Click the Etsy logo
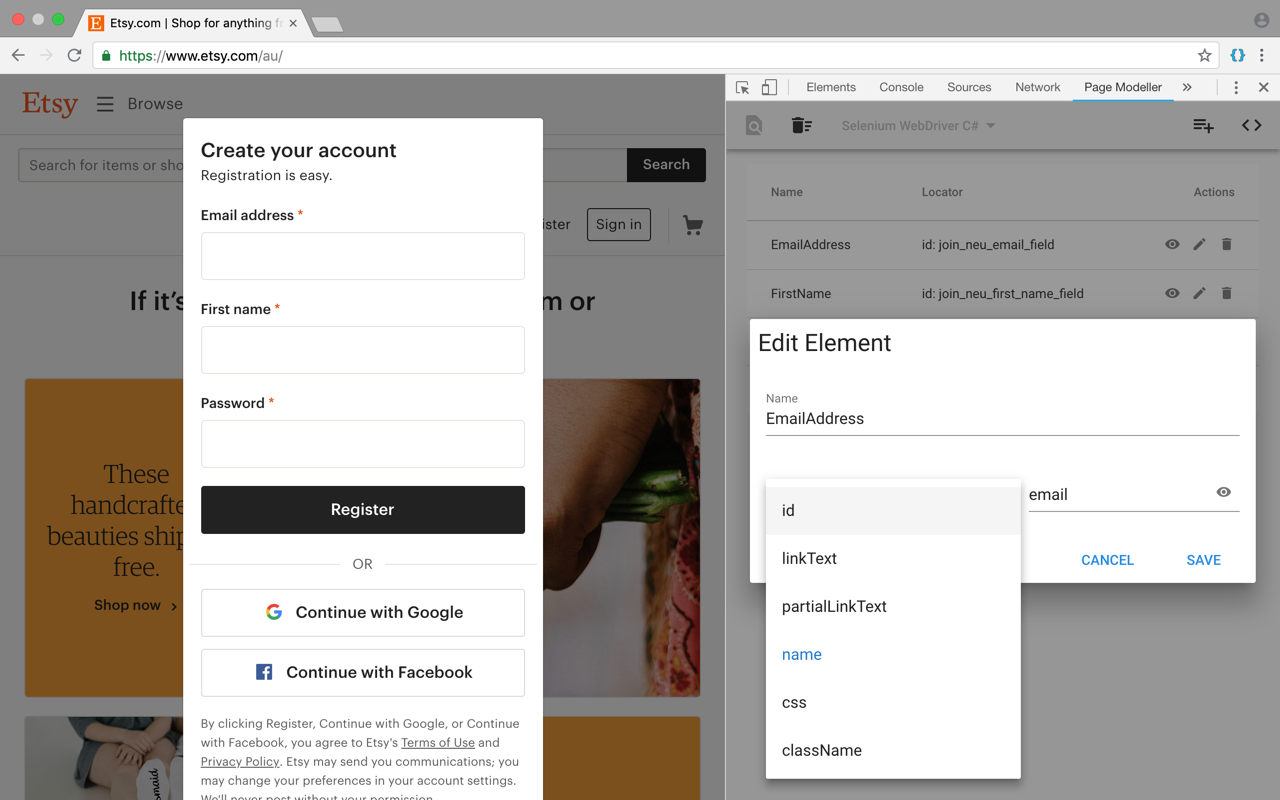Viewport: 1280px width, 800px height. 50,103
